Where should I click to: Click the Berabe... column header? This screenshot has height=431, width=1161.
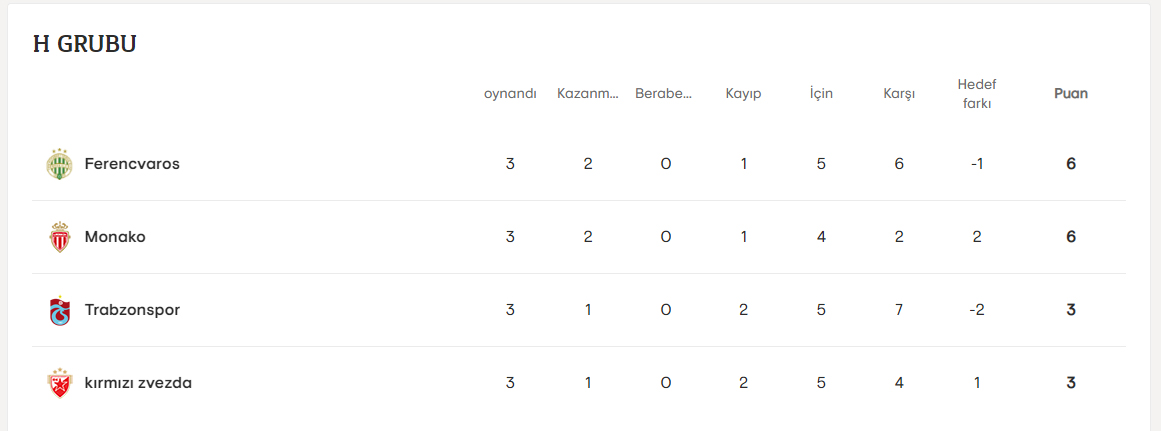pyautogui.click(x=665, y=94)
